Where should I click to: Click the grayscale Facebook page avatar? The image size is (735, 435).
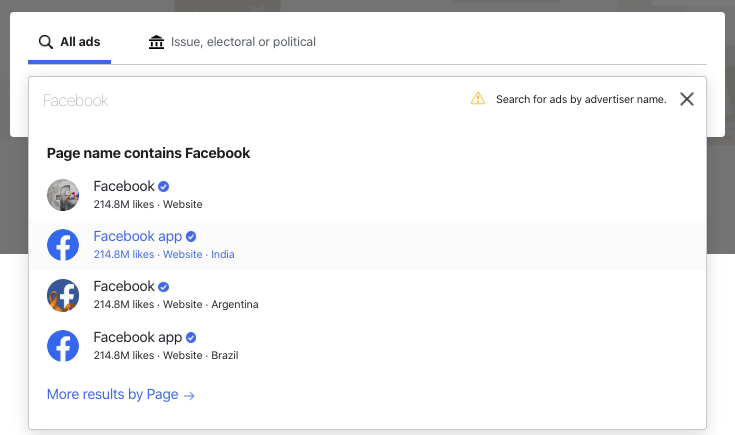(63, 195)
